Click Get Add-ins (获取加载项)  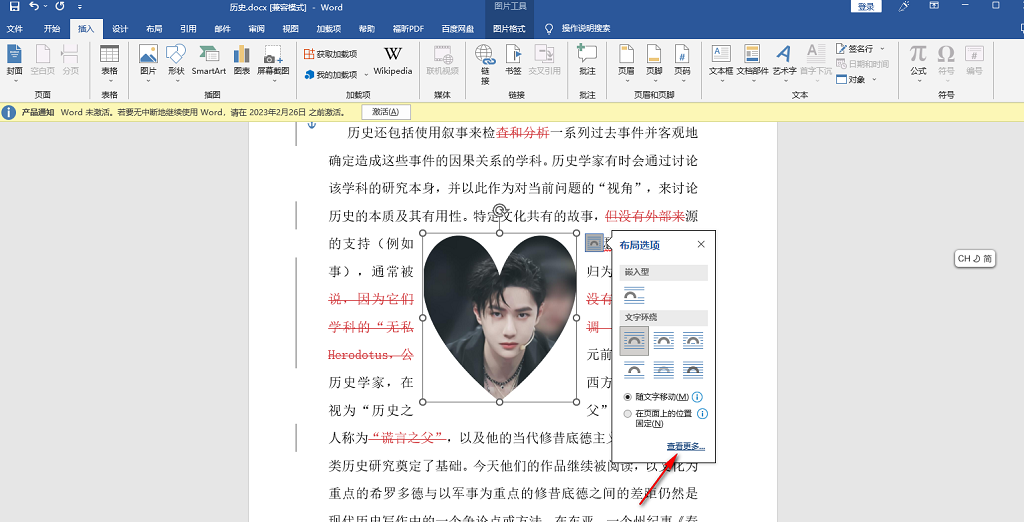tap(330, 54)
